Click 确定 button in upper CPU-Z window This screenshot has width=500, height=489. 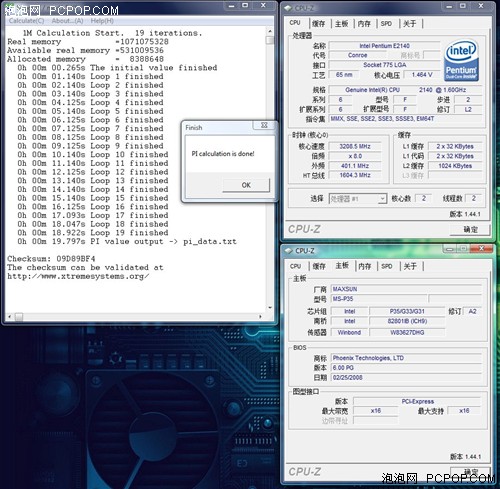coord(470,229)
